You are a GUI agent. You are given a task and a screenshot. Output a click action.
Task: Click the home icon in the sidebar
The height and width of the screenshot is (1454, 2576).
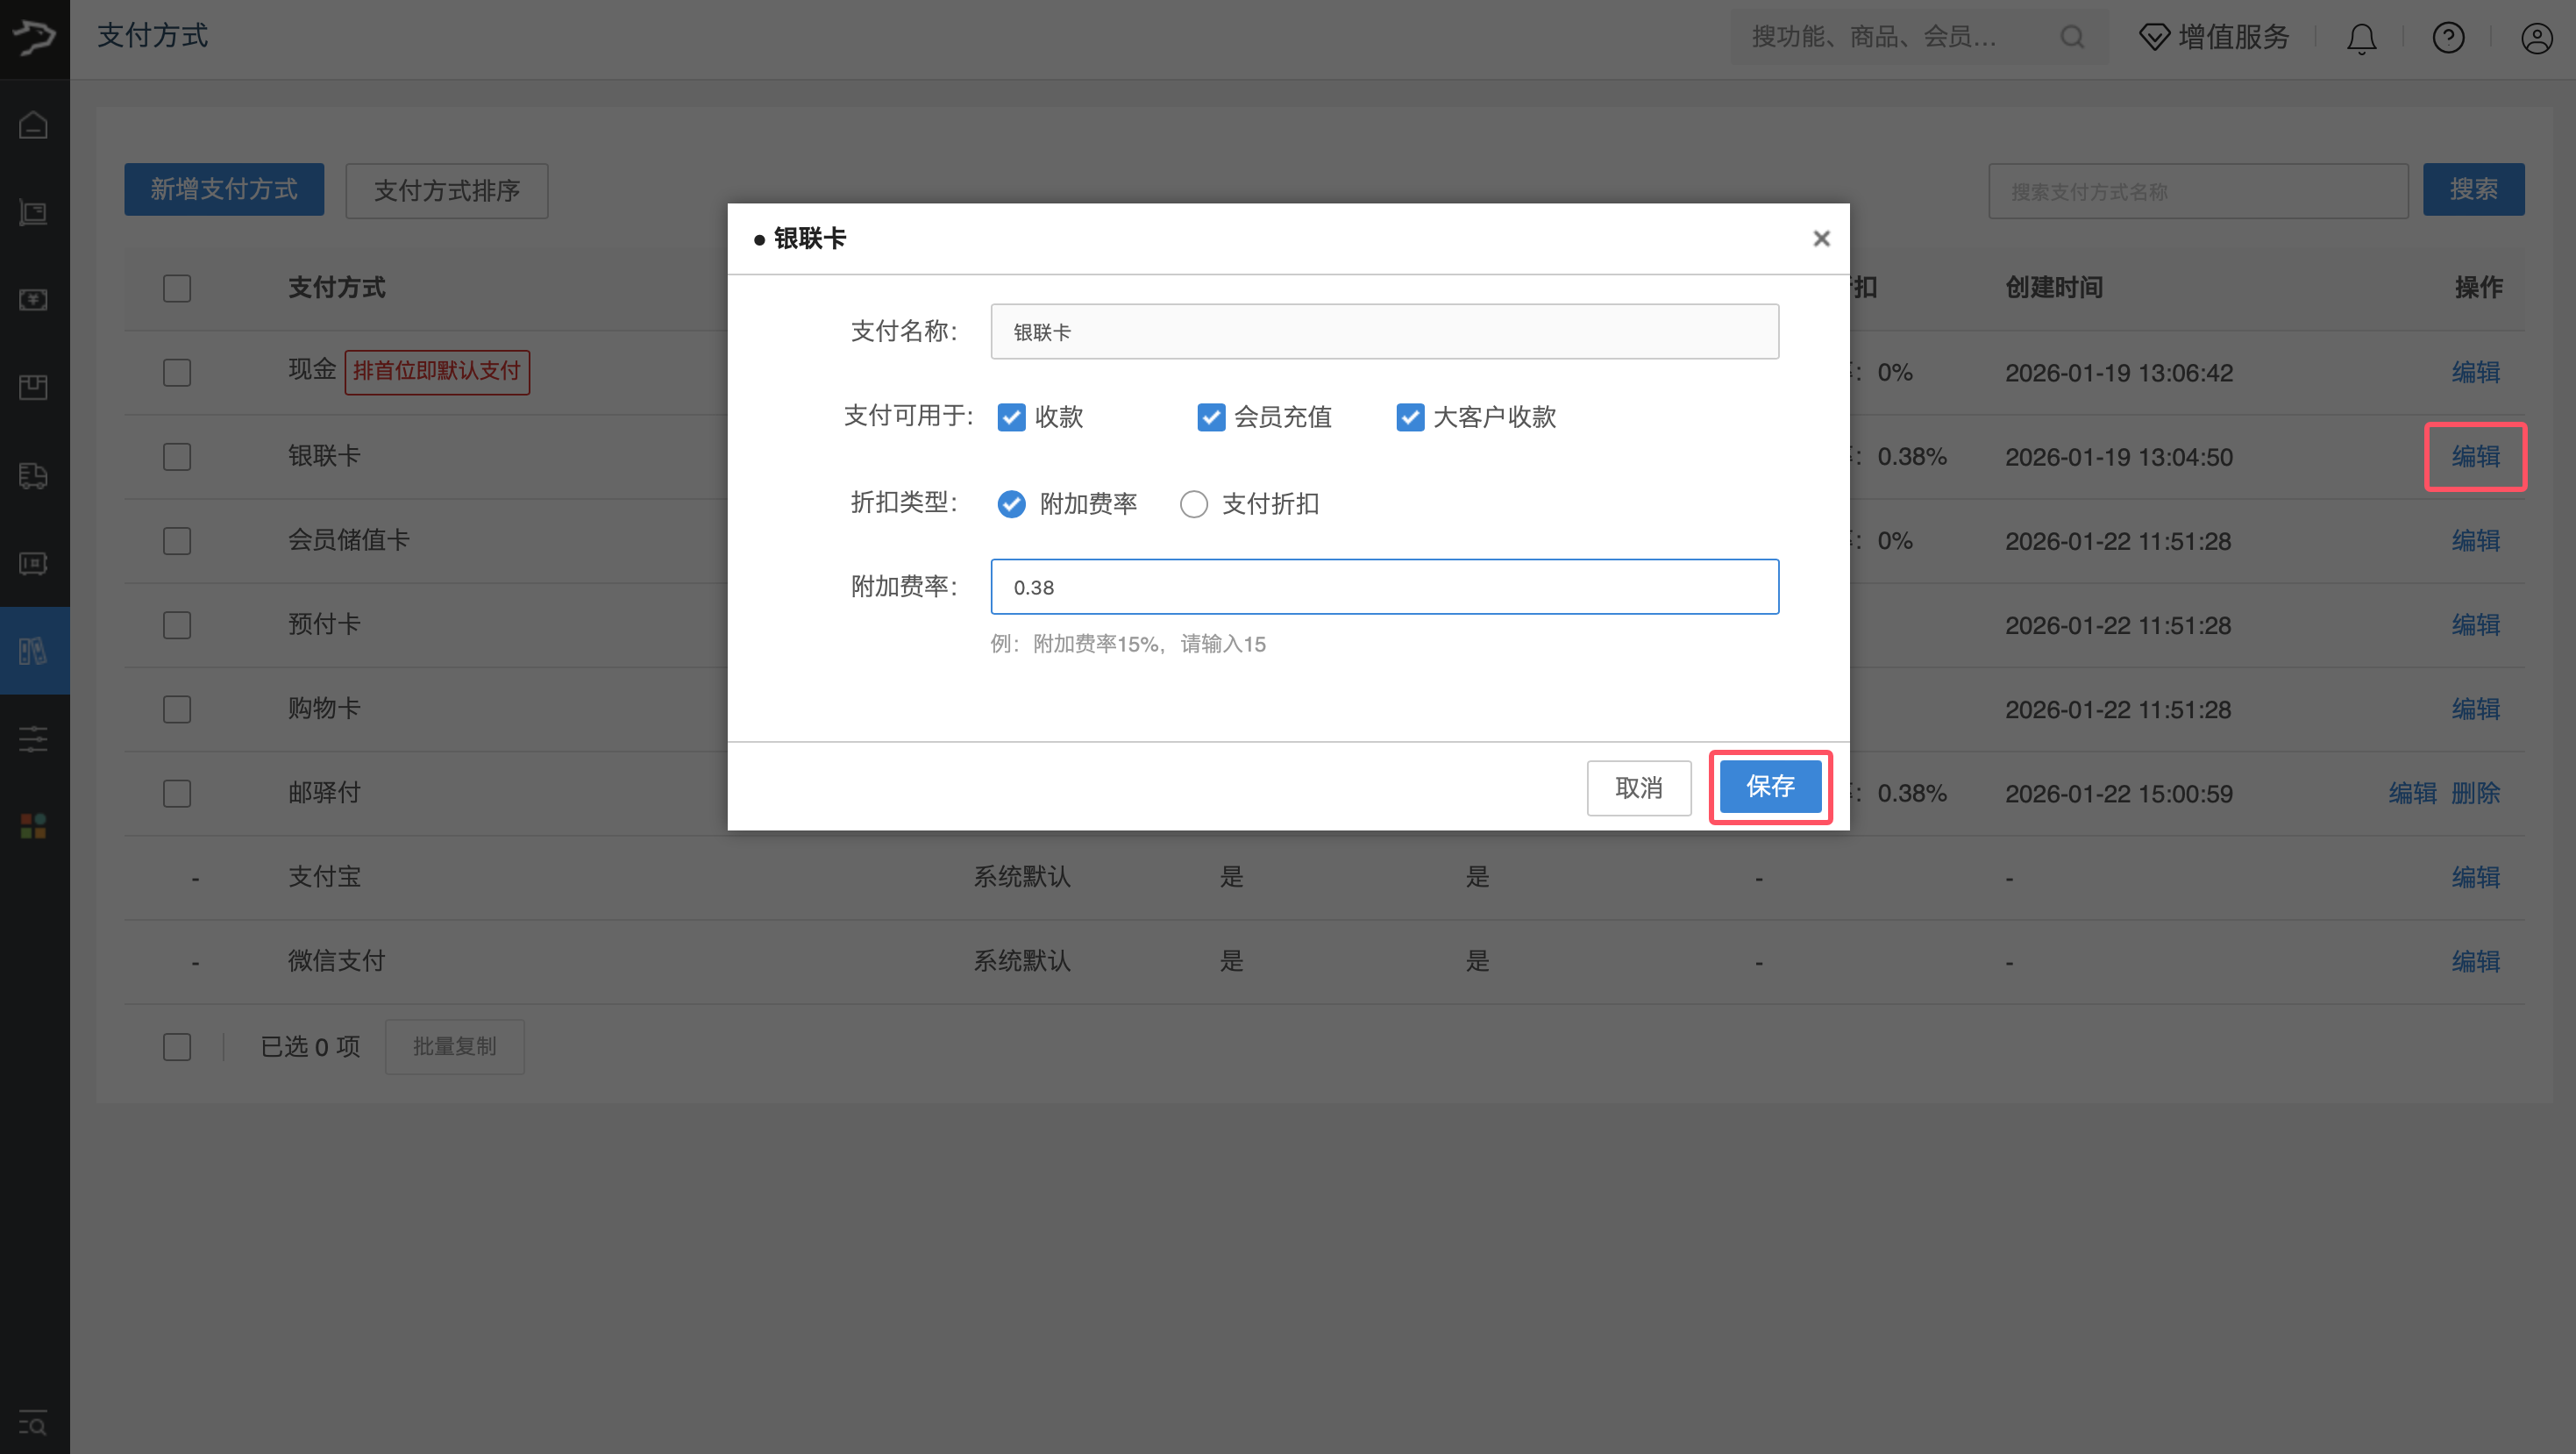[x=34, y=126]
